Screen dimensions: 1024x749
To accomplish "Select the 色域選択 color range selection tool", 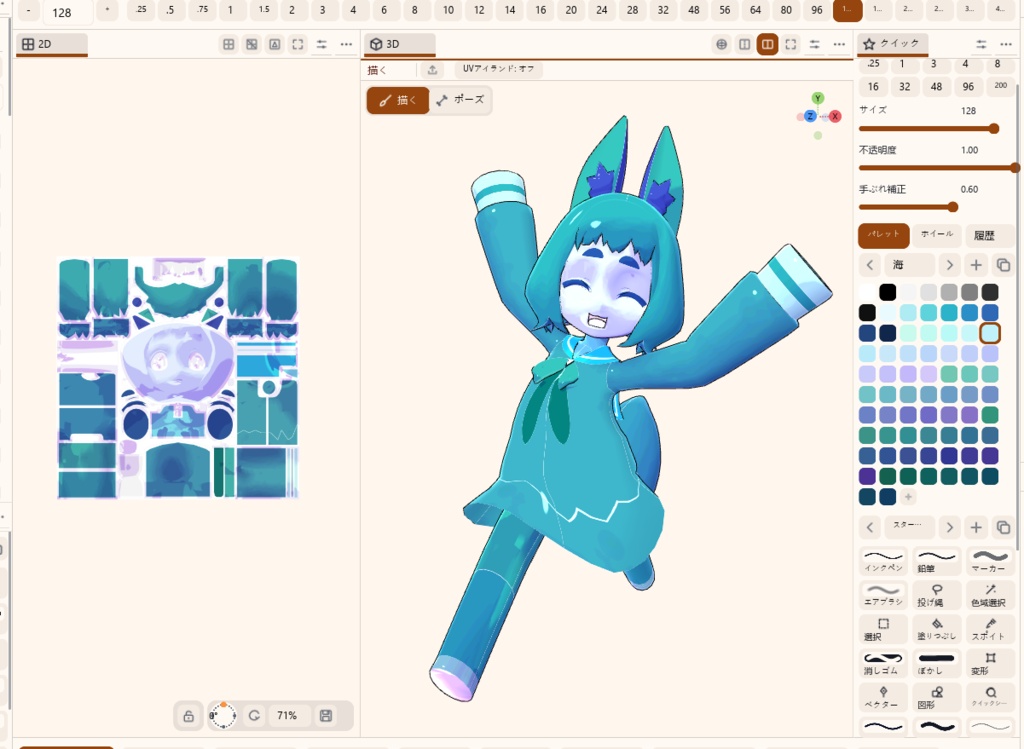I will [x=990, y=595].
